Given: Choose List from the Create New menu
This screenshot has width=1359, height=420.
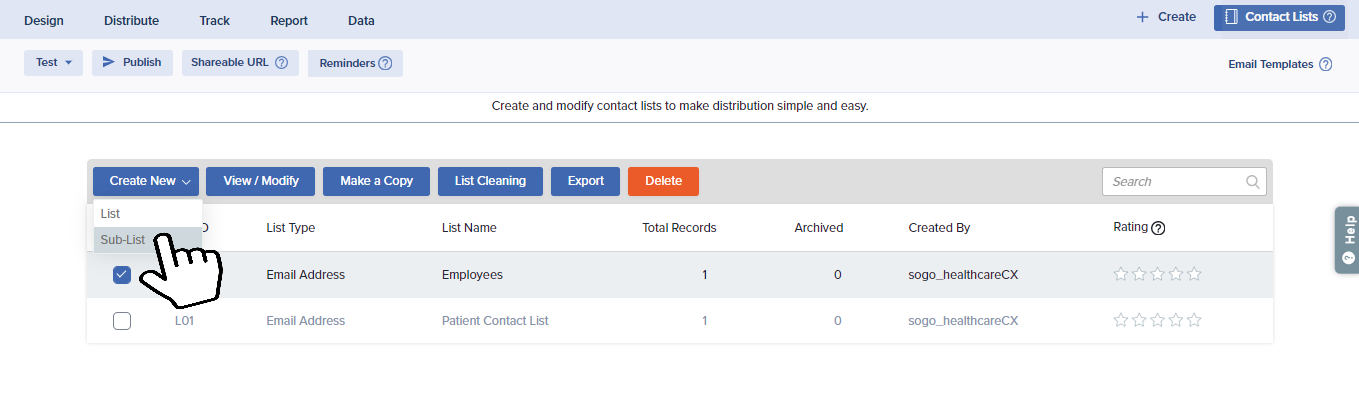Looking at the screenshot, I should pyautogui.click(x=111, y=214).
